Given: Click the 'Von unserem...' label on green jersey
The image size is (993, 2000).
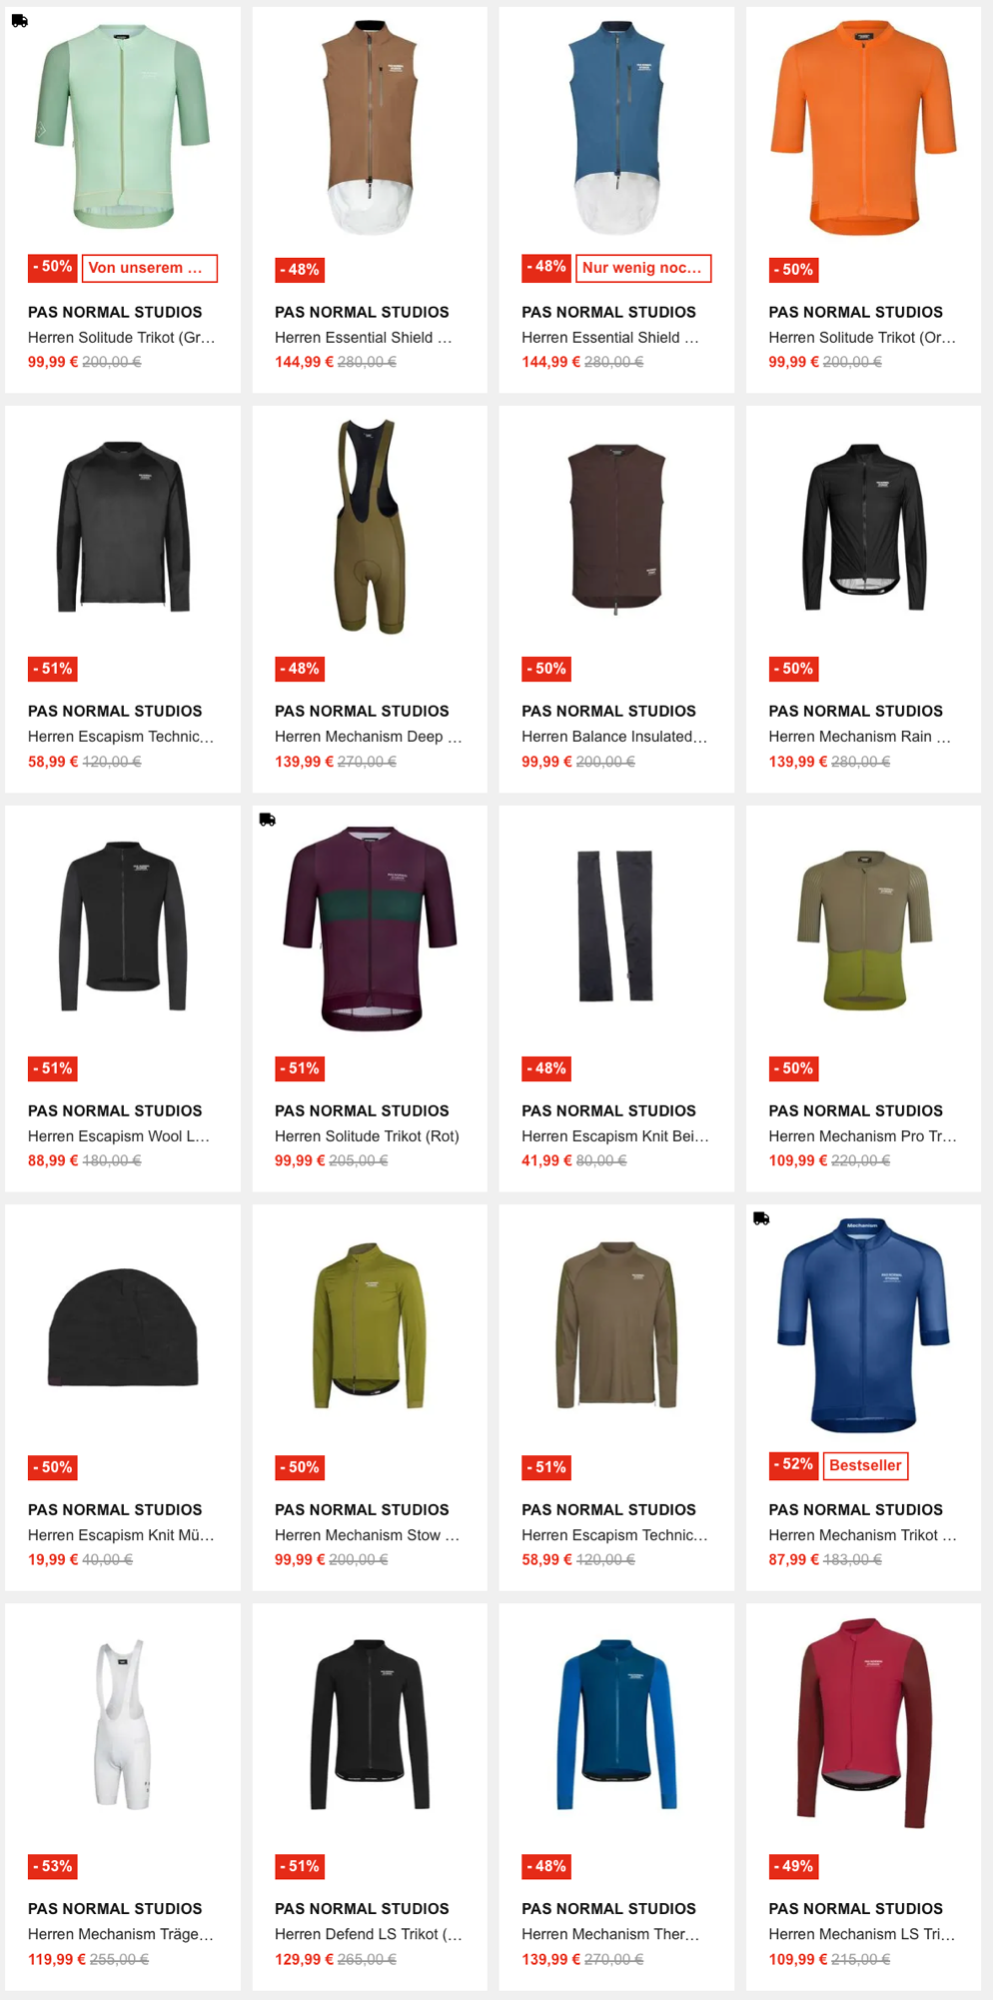Looking at the screenshot, I should click(149, 268).
